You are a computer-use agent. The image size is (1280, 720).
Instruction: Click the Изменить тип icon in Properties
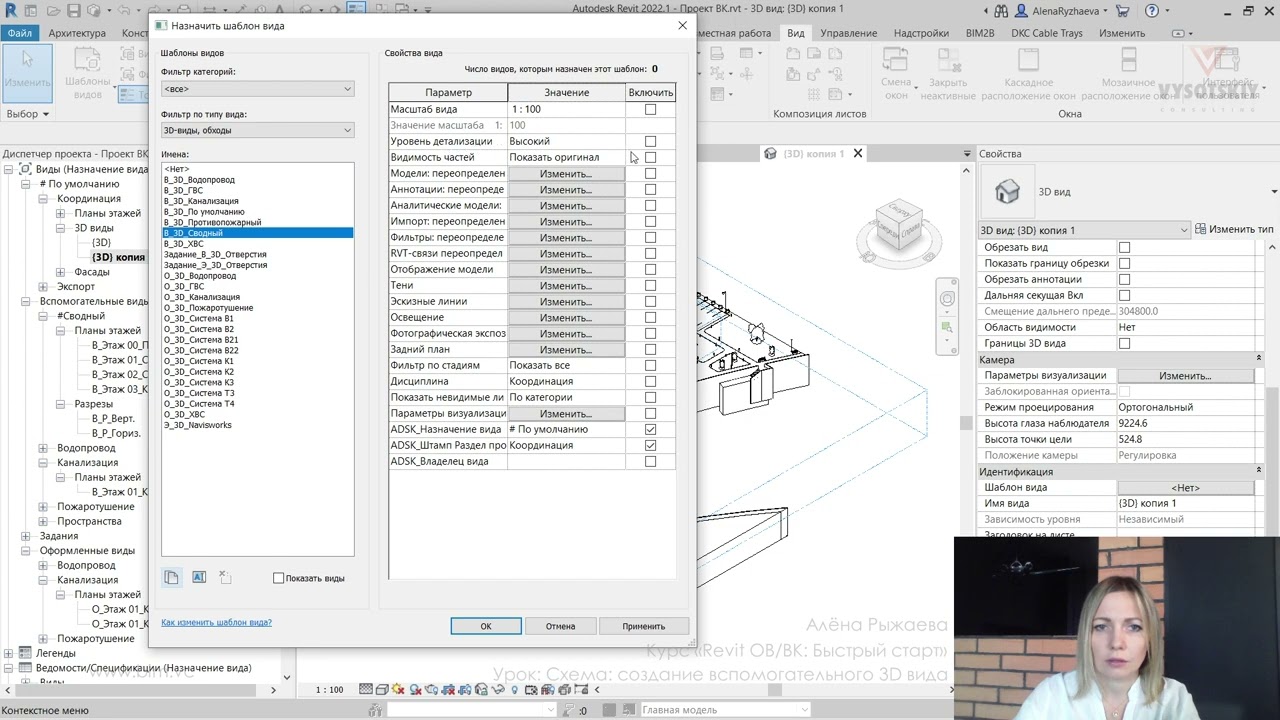coord(1201,229)
